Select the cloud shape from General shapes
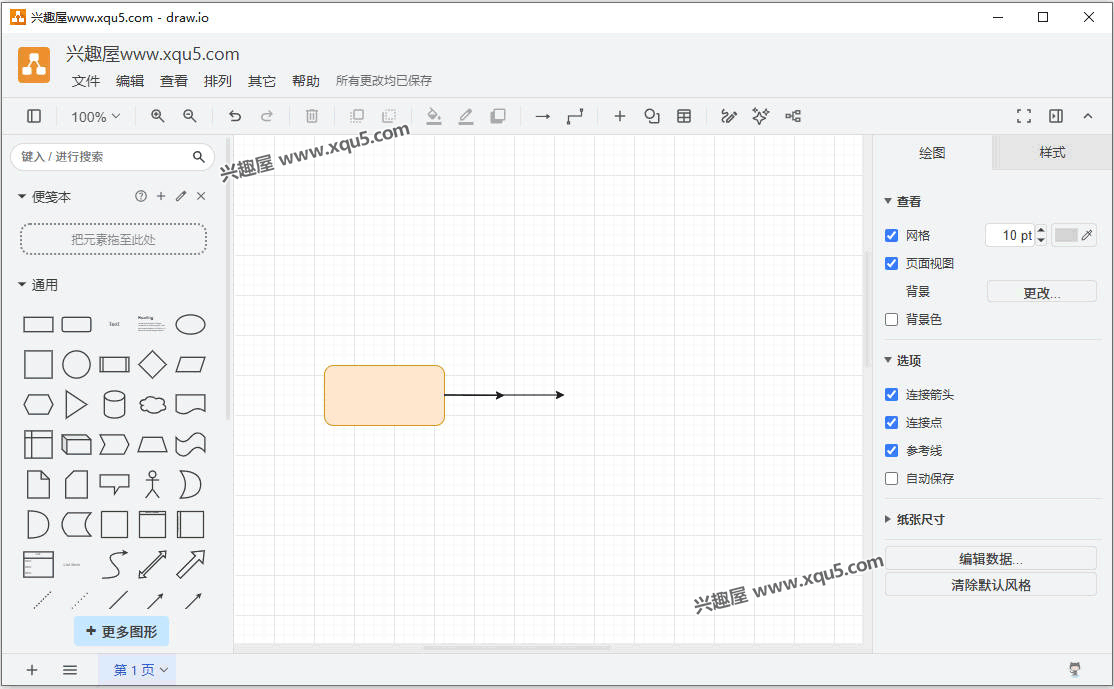The width and height of the screenshot is (1114, 689). coord(152,405)
